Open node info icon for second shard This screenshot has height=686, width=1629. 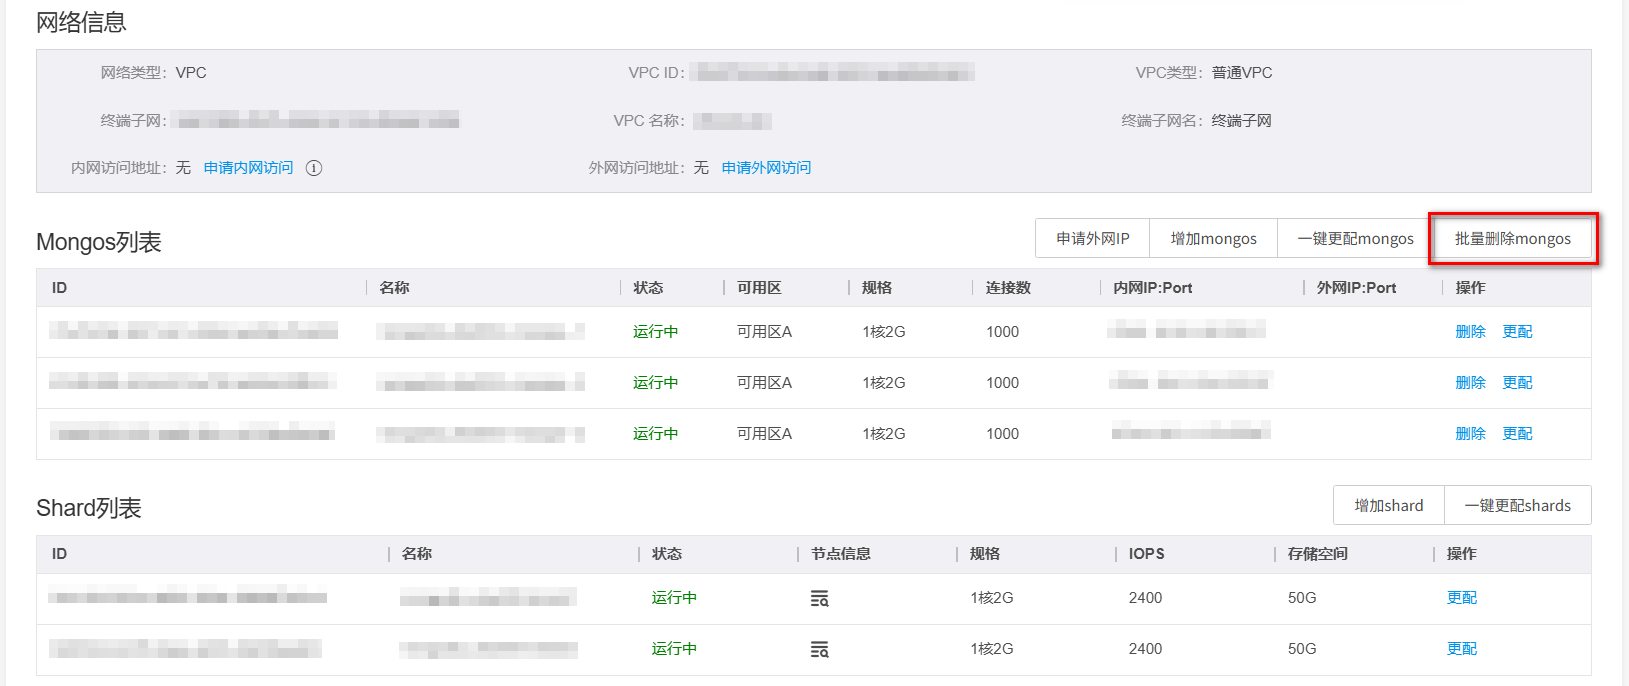(x=819, y=649)
